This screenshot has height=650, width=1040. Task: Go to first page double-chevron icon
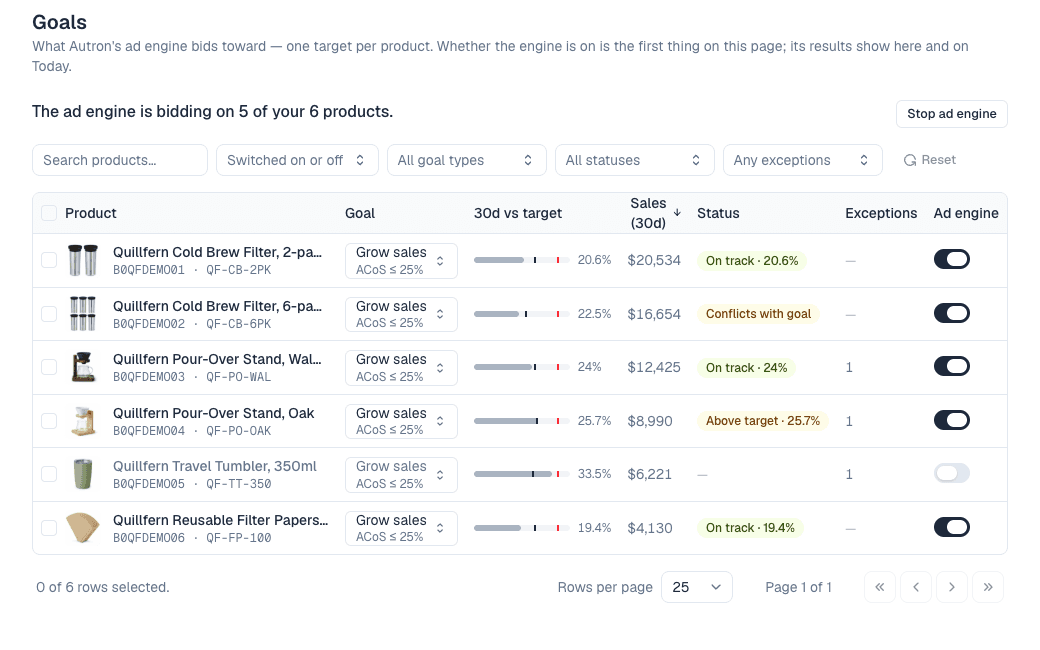click(879, 587)
